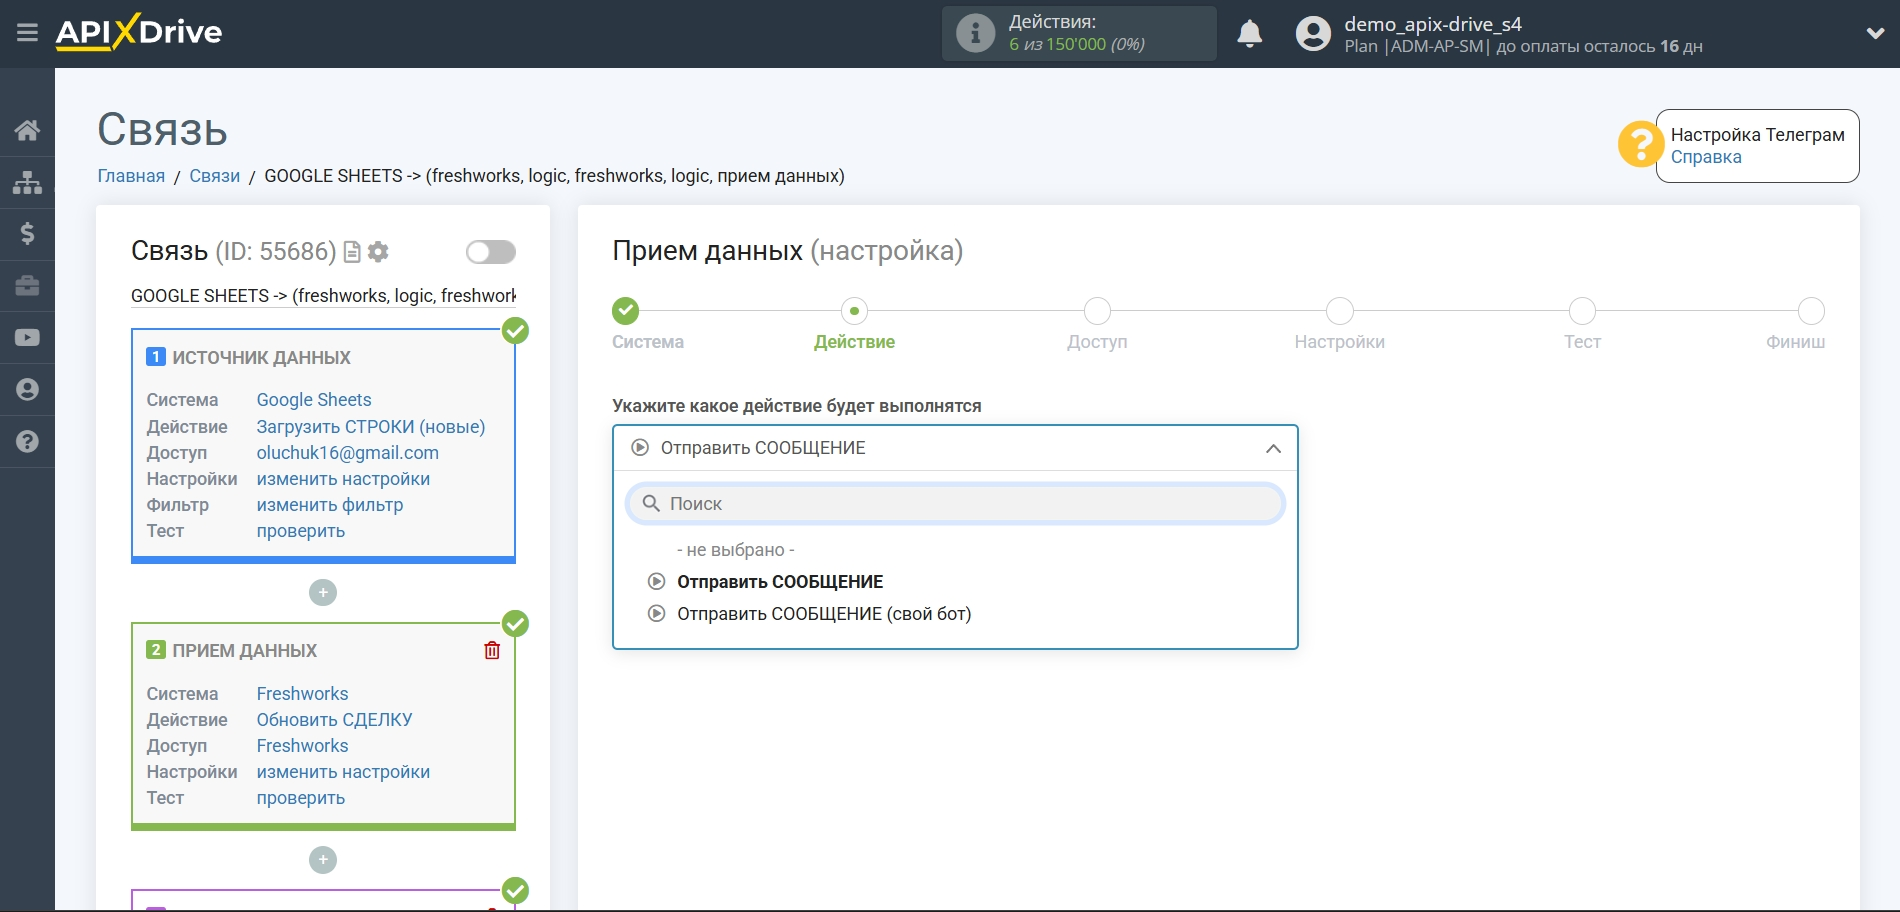
Task: Delete the ПРИЕМ ДАННЫХ block via trash icon
Action: (x=492, y=651)
